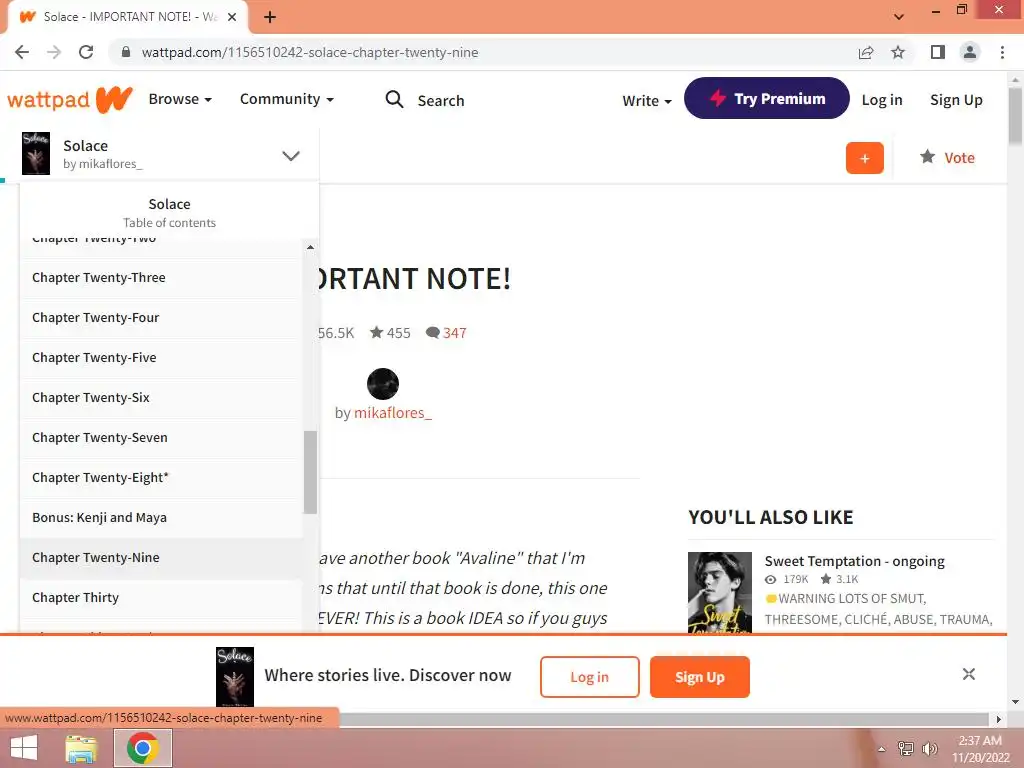Click the Vote star icon

(927, 157)
